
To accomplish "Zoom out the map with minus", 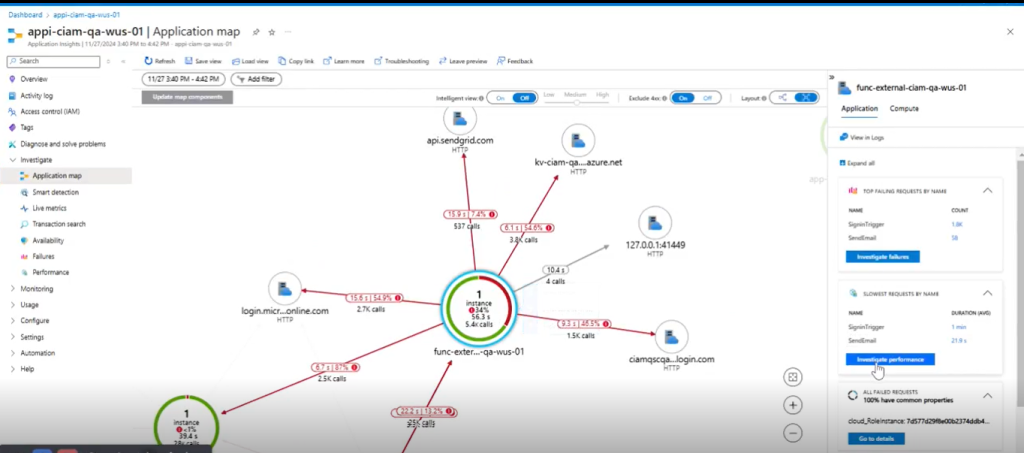I will [x=793, y=433].
